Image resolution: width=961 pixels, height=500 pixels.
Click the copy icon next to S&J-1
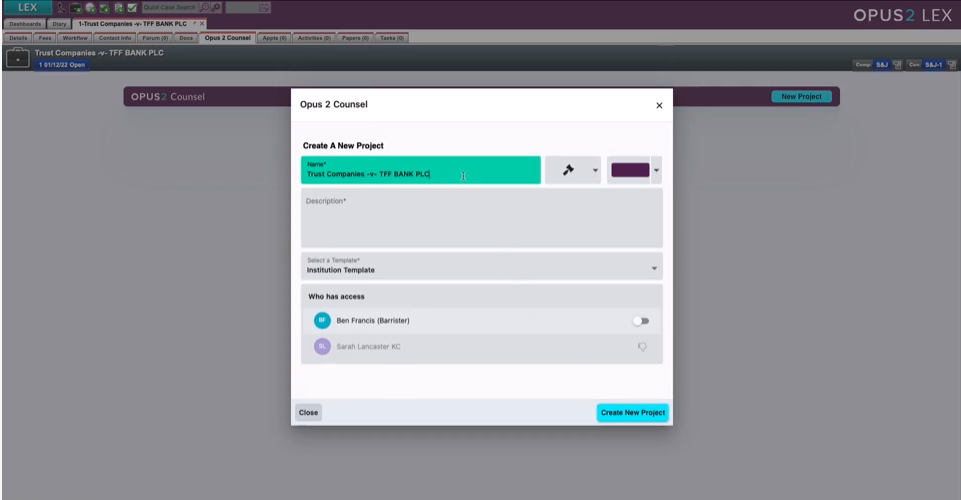pos(951,64)
